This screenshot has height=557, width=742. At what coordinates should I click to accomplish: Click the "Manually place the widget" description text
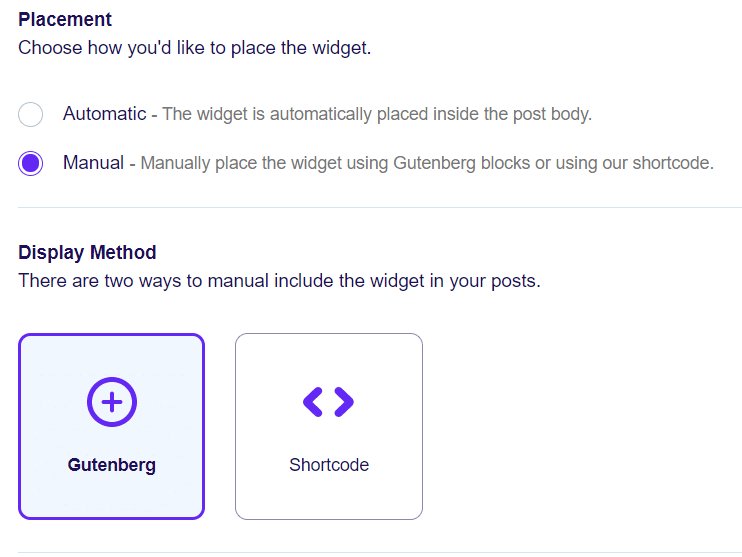tap(427, 163)
